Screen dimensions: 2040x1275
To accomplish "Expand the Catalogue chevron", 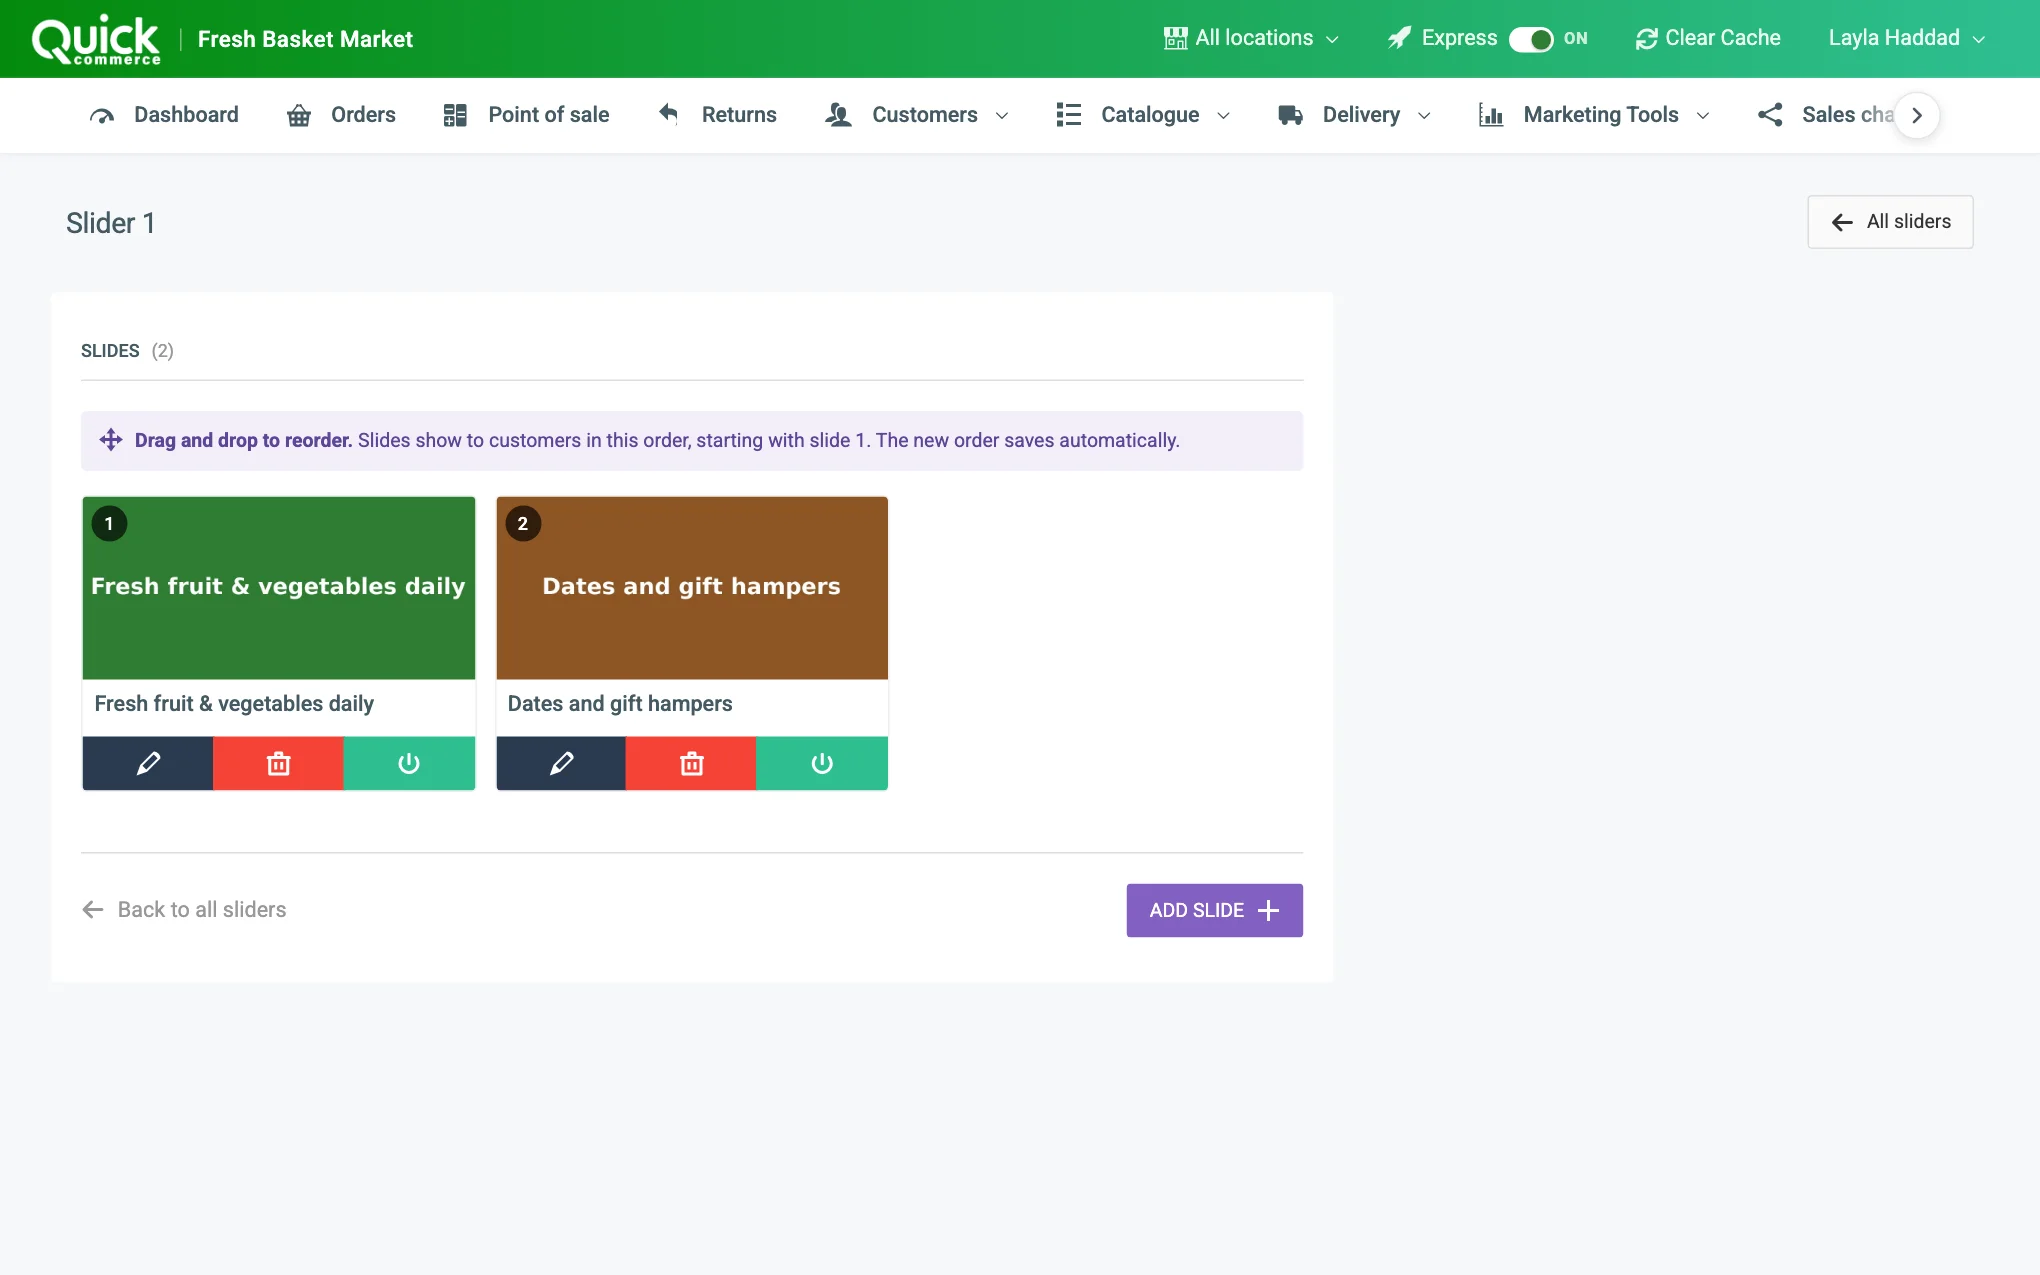I will point(1223,116).
